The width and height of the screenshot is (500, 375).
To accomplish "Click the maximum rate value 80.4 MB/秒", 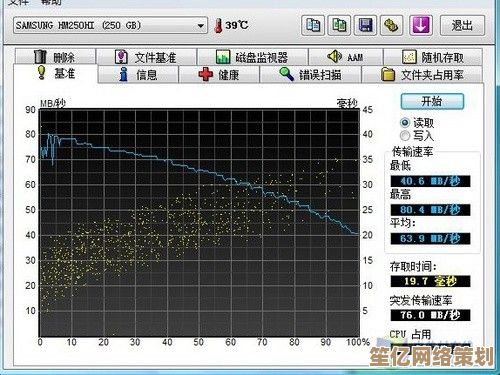I will coord(430,210).
